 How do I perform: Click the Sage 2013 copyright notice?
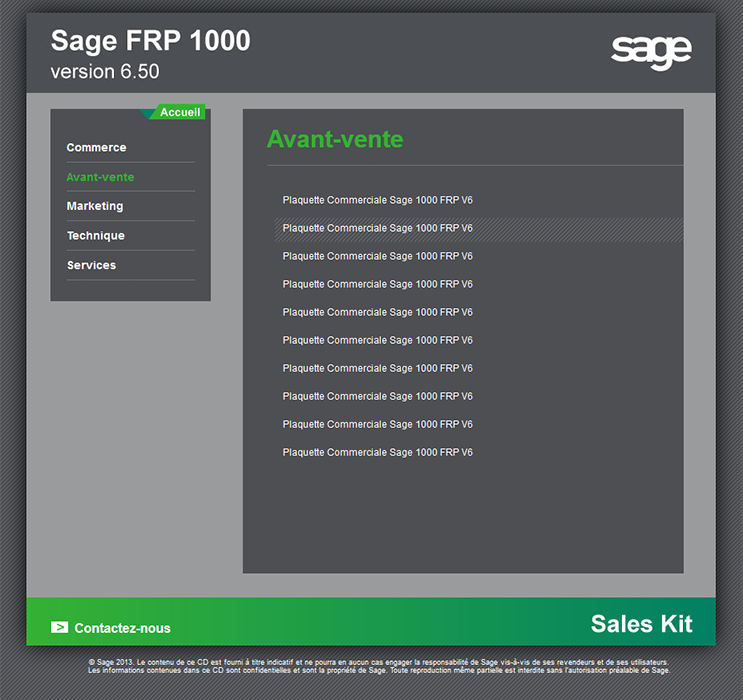[x=379, y=666]
